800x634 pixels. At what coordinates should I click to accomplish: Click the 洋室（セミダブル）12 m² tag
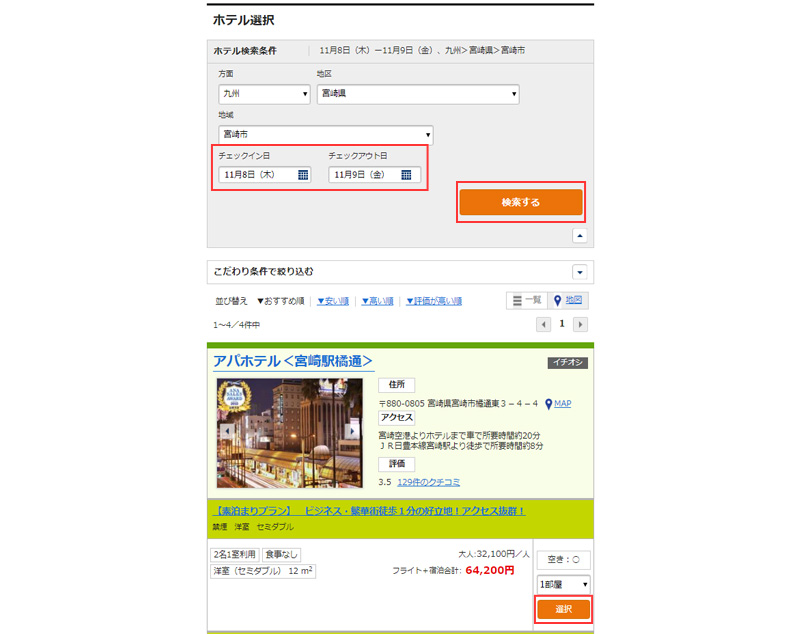click(x=263, y=571)
